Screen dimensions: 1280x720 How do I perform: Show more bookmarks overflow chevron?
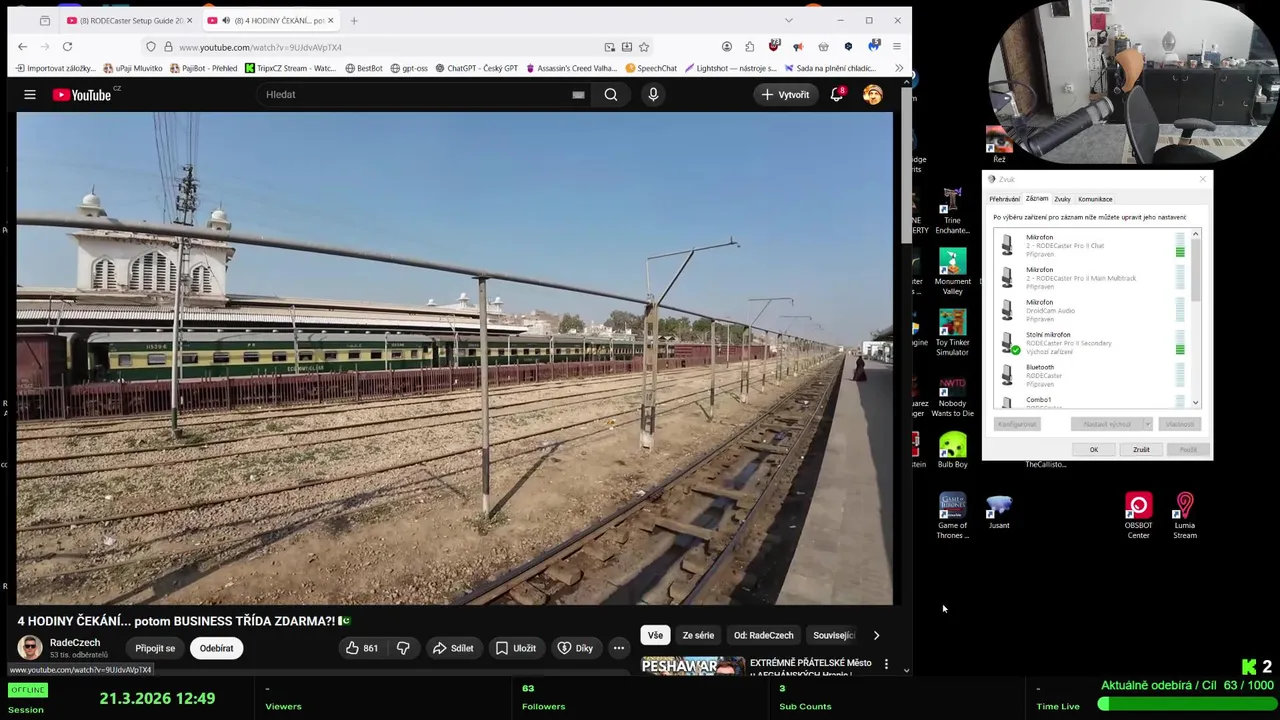(898, 68)
